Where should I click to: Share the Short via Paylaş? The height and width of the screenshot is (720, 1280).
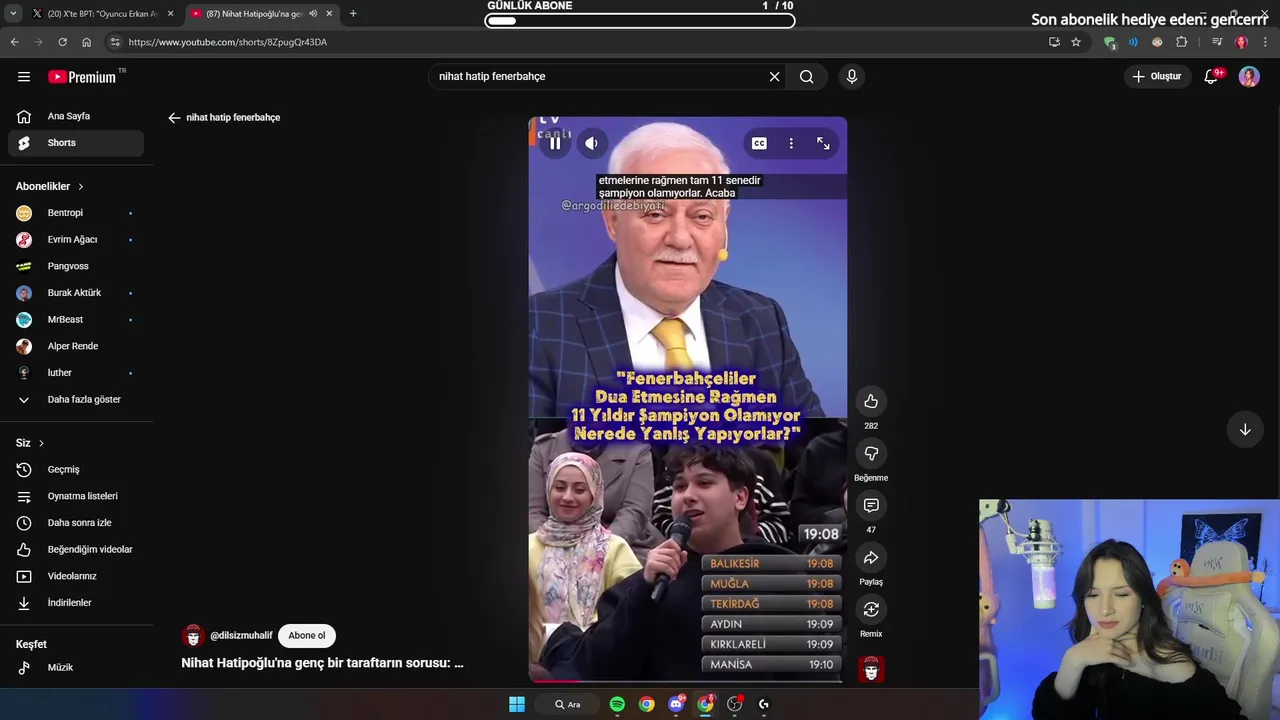[x=871, y=557]
